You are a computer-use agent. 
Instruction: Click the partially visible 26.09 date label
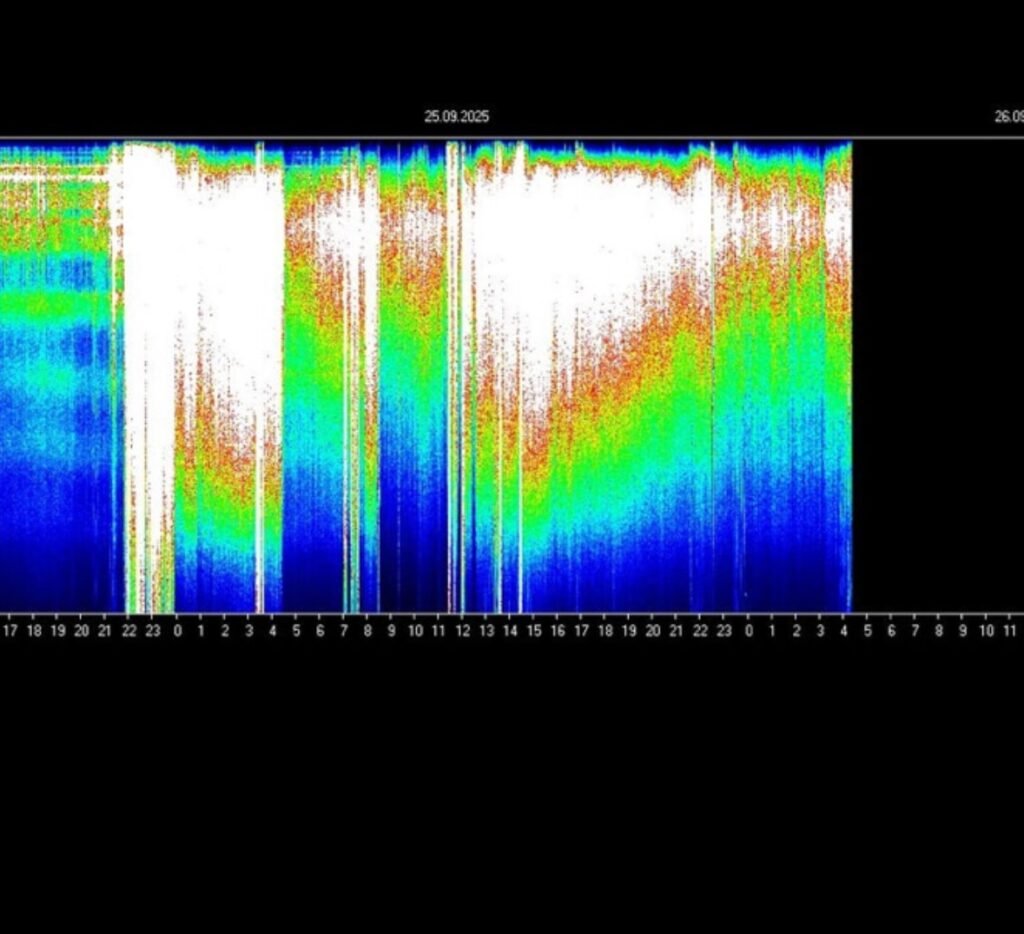(x=1008, y=117)
